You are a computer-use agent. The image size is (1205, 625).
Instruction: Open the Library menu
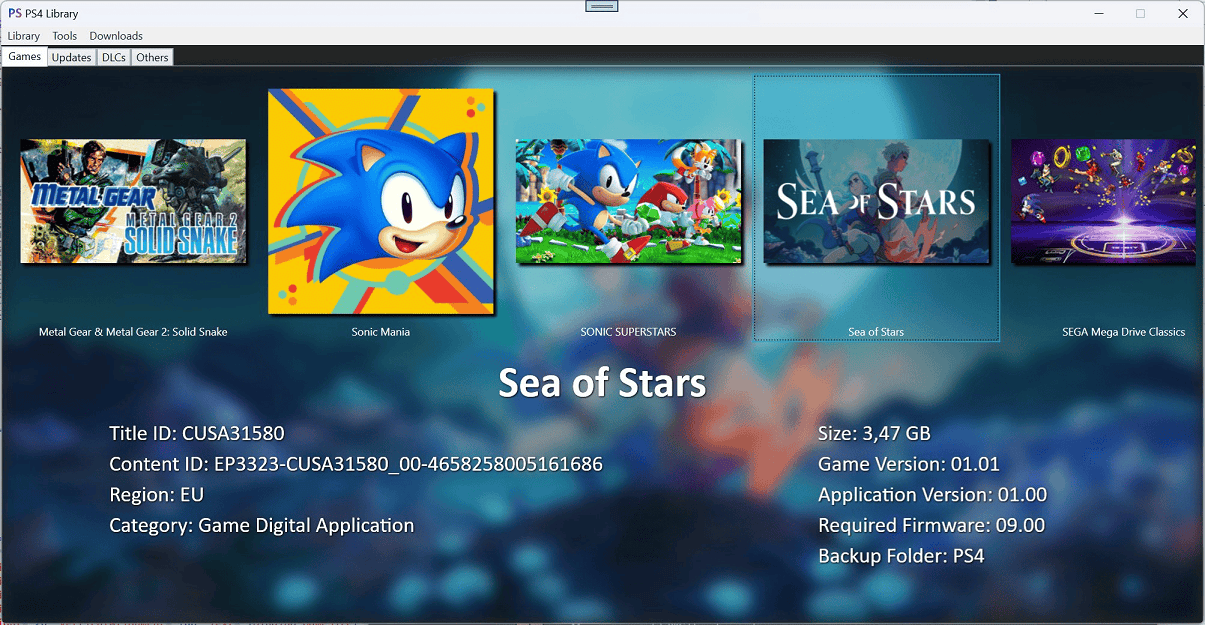coord(24,36)
